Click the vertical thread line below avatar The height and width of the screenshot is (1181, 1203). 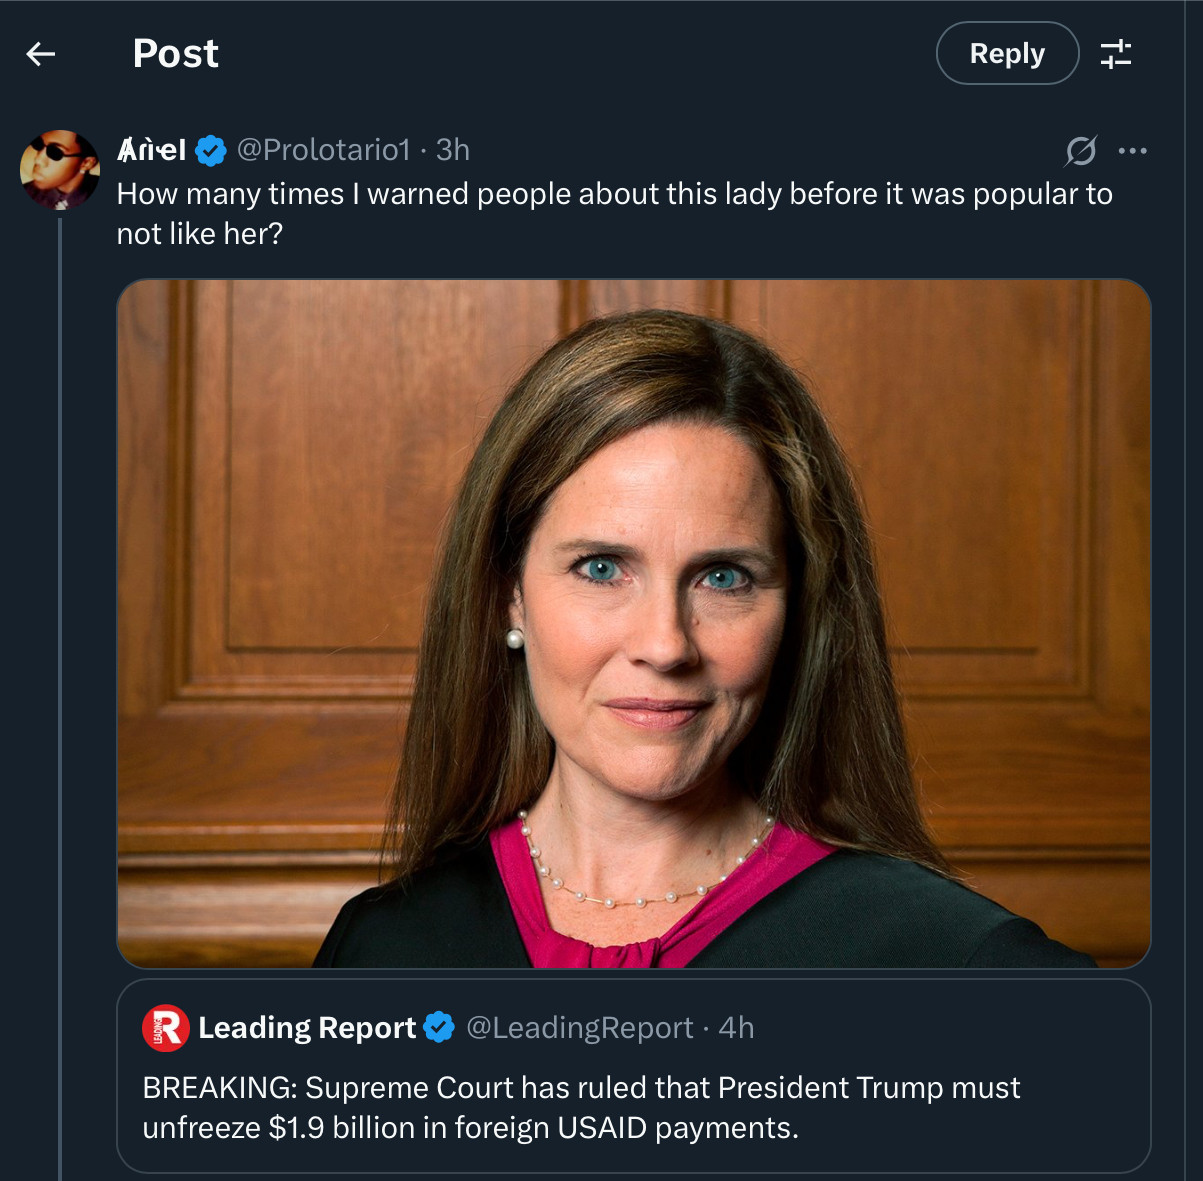60,700
